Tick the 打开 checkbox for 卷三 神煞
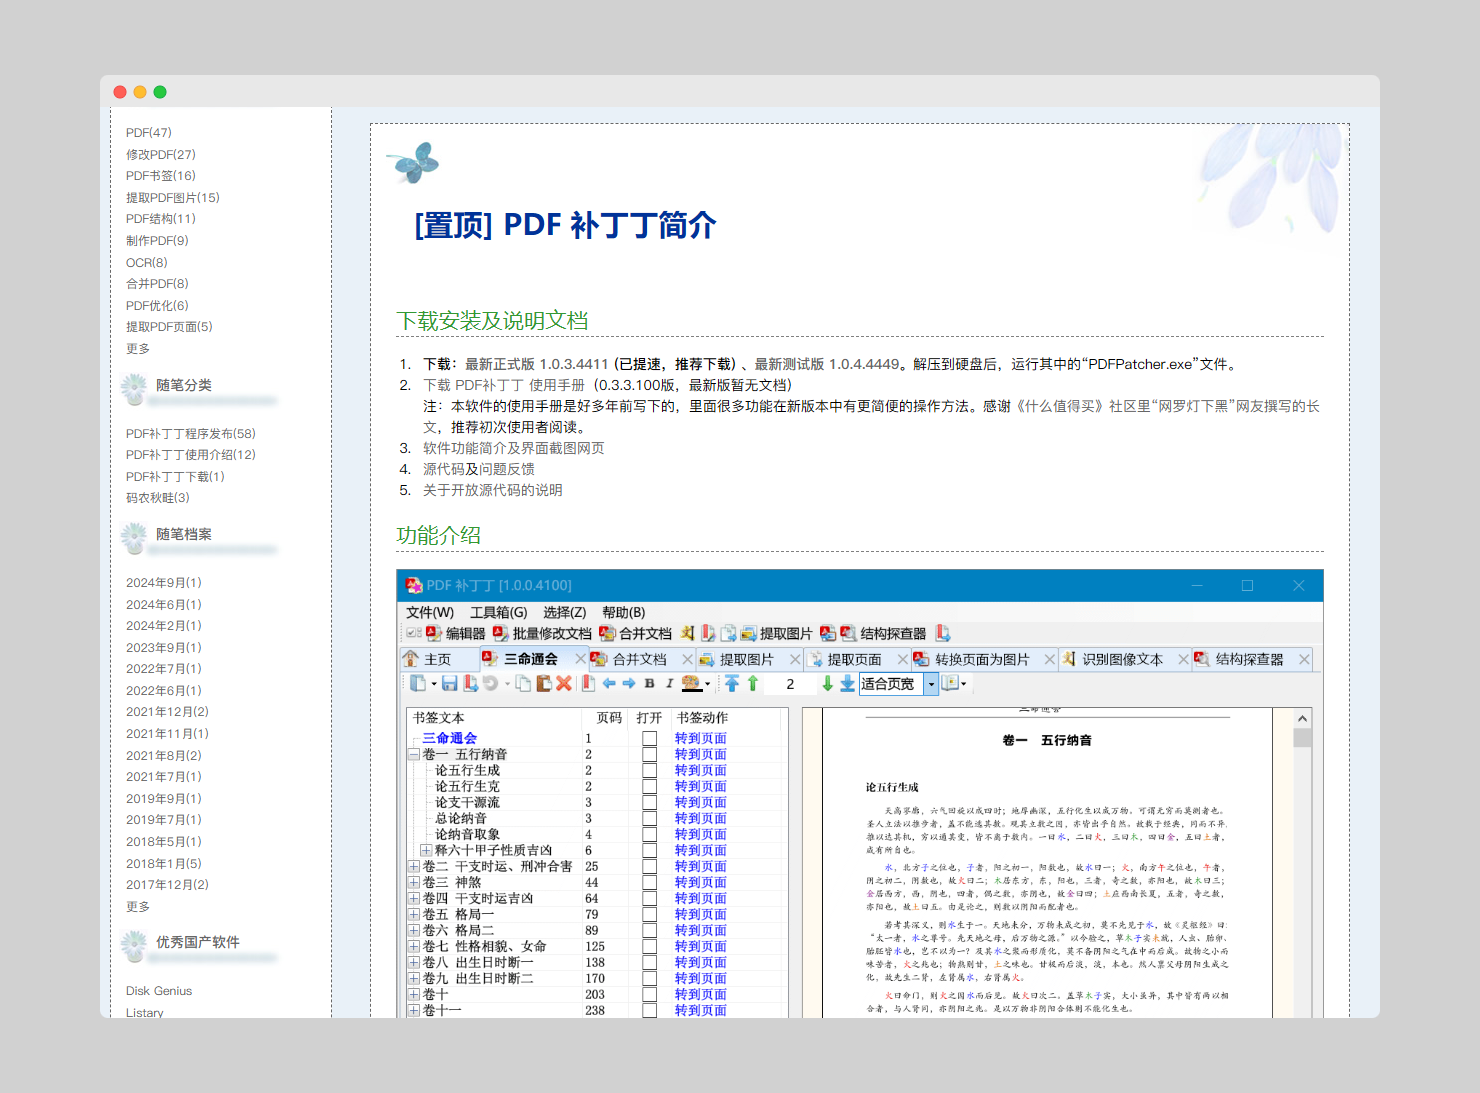Image resolution: width=1480 pixels, height=1093 pixels. tap(649, 882)
